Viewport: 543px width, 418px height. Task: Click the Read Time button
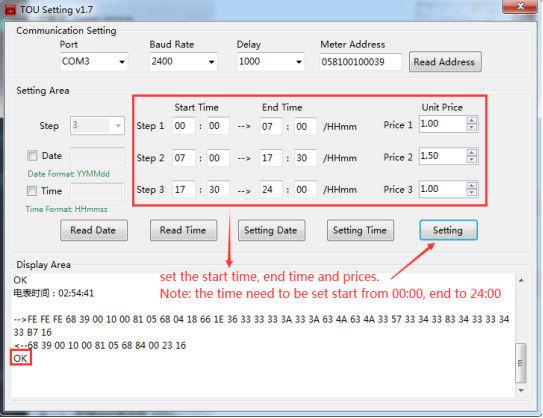pyautogui.click(x=184, y=230)
